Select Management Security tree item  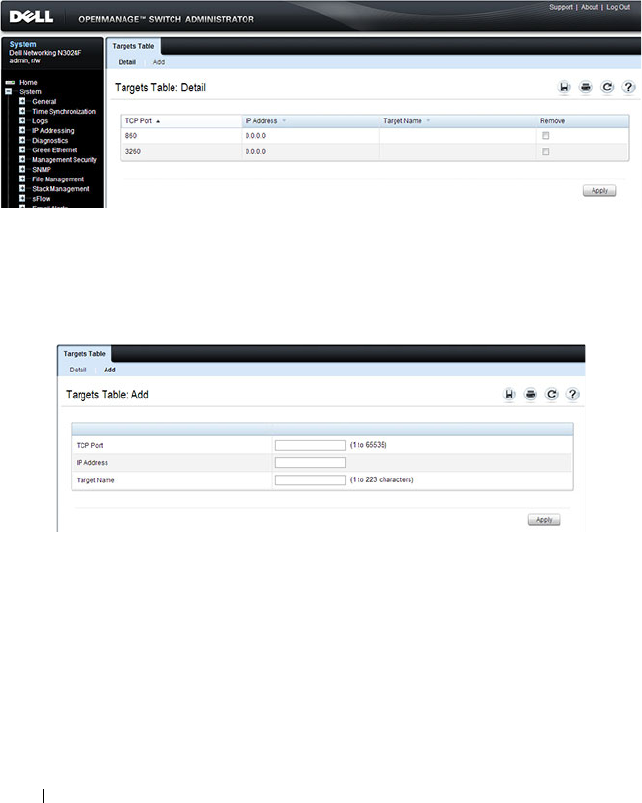click(x=65, y=160)
